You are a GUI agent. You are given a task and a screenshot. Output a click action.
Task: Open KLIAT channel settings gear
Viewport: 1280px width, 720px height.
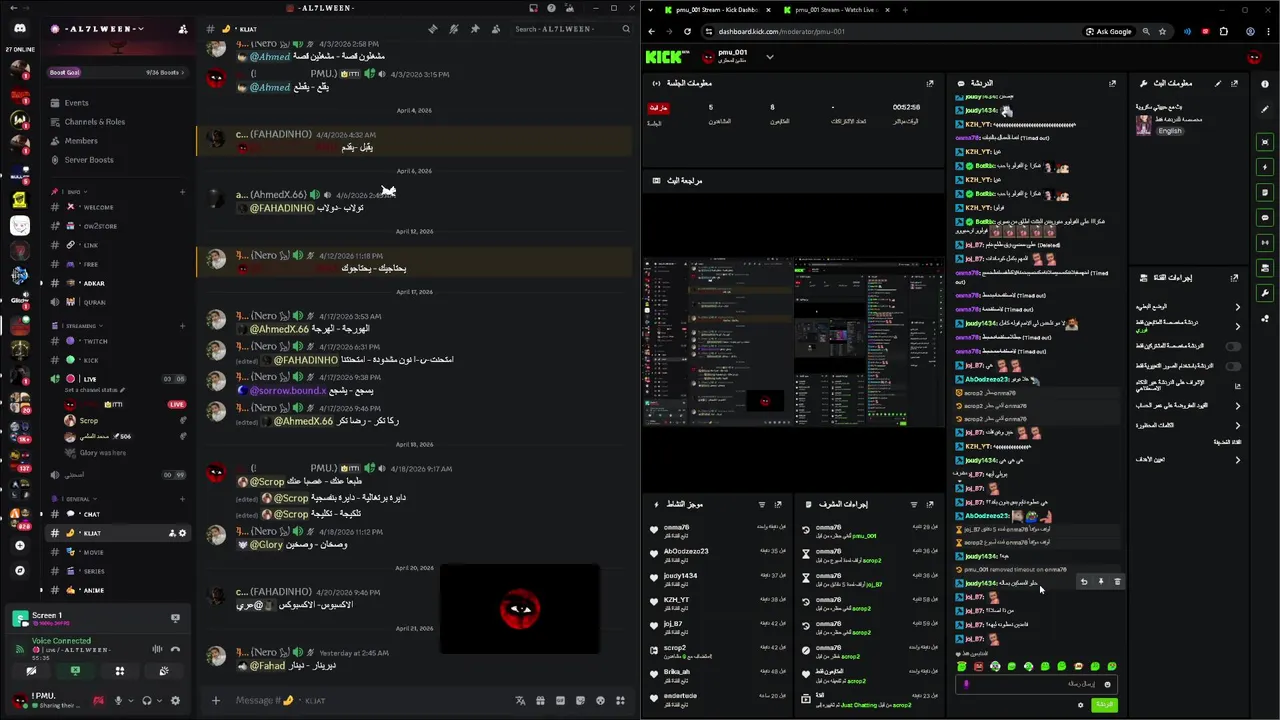(x=182, y=533)
